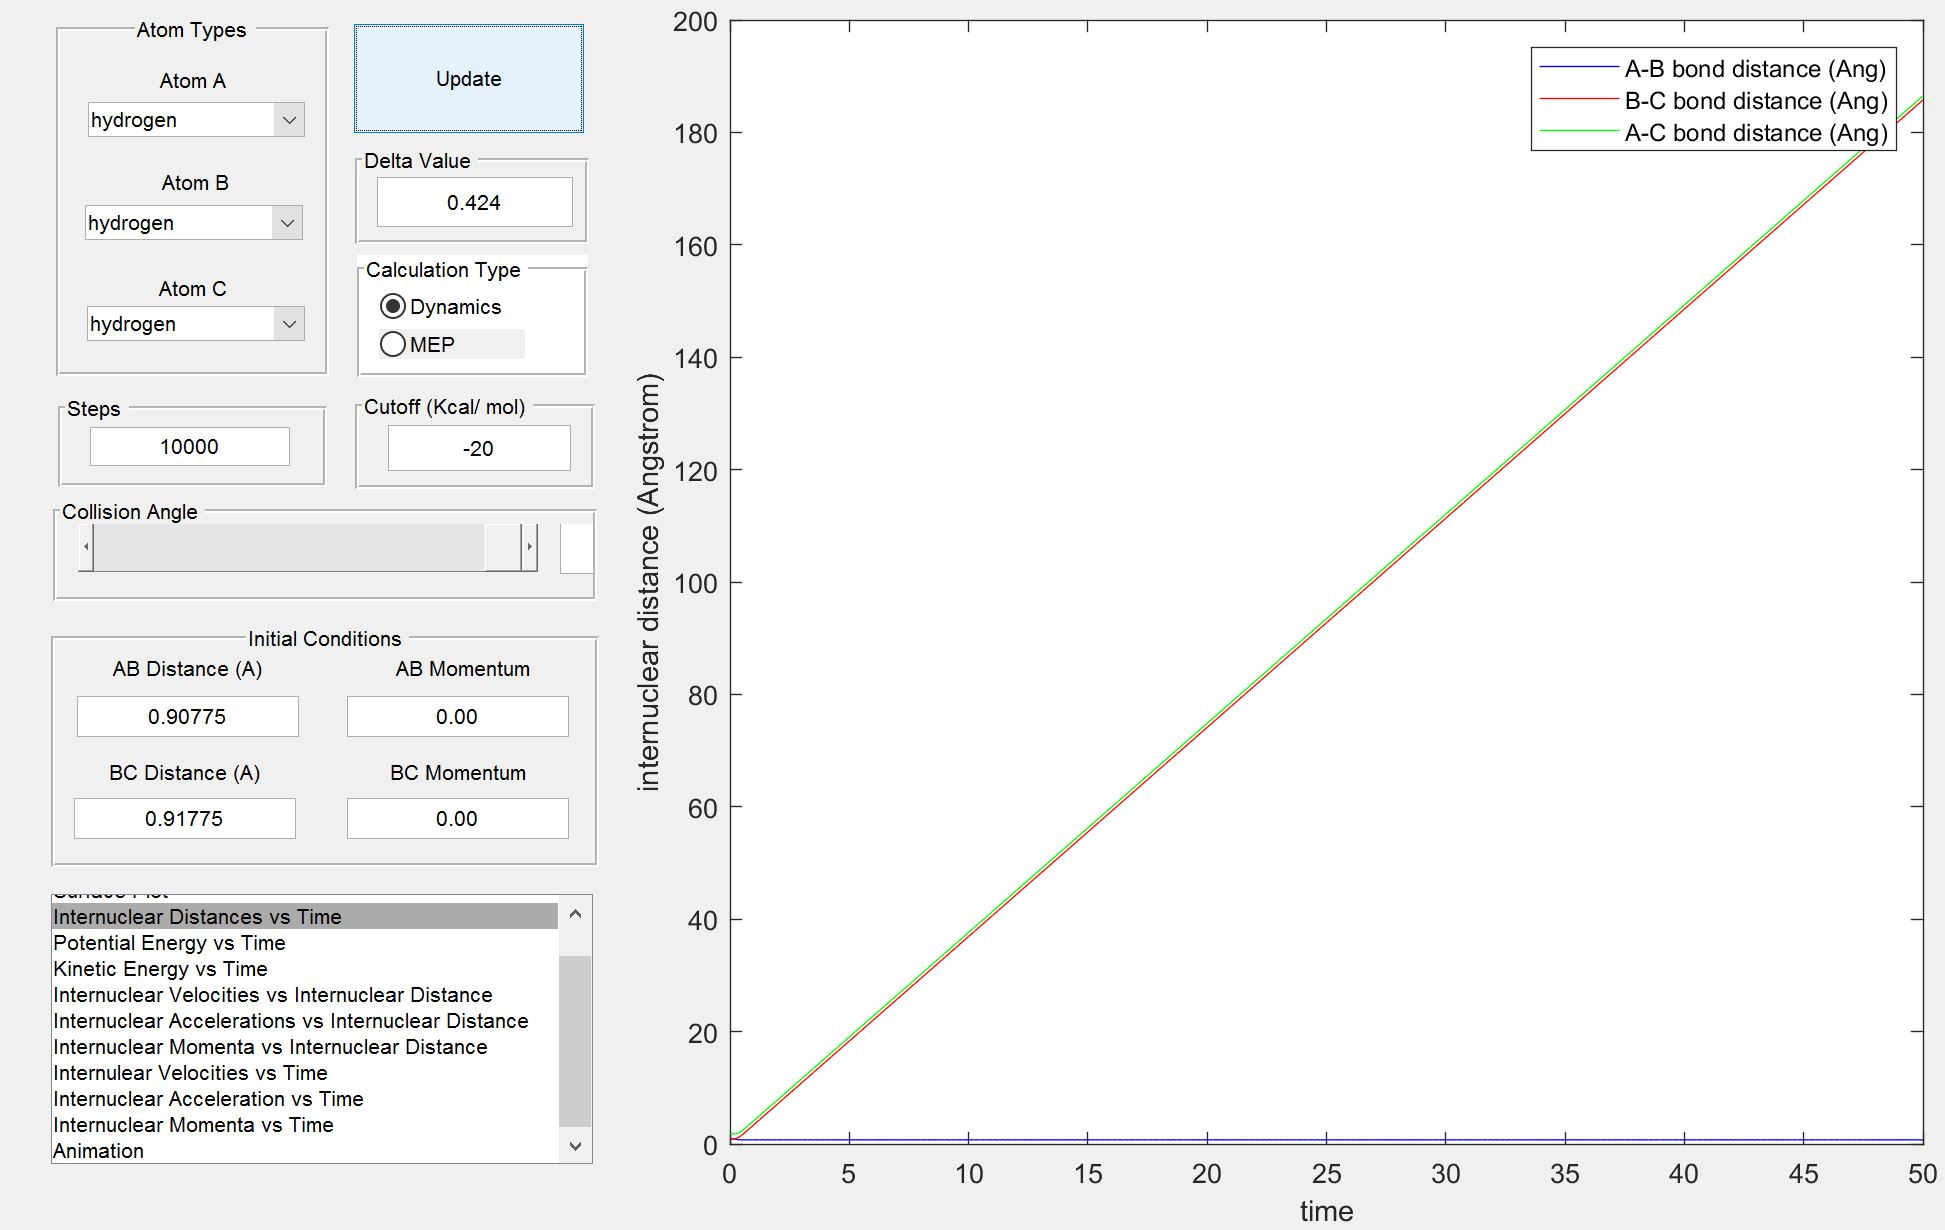
Task: Click the Cutoff (Kcal/mol) field
Action: [x=478, y=449]
